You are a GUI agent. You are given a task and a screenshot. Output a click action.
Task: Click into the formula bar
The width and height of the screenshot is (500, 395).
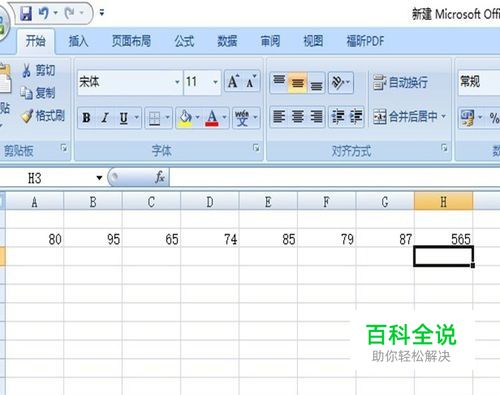pos(335,178)
